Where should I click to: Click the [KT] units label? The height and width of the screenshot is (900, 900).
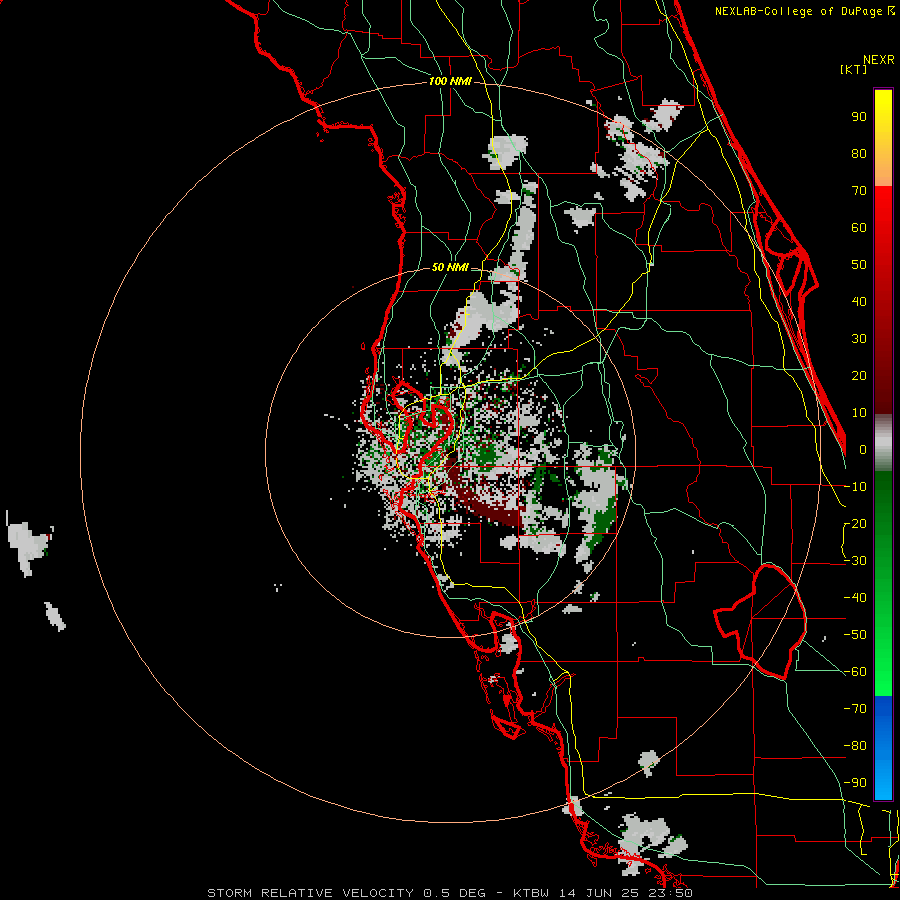click(853, 69)
